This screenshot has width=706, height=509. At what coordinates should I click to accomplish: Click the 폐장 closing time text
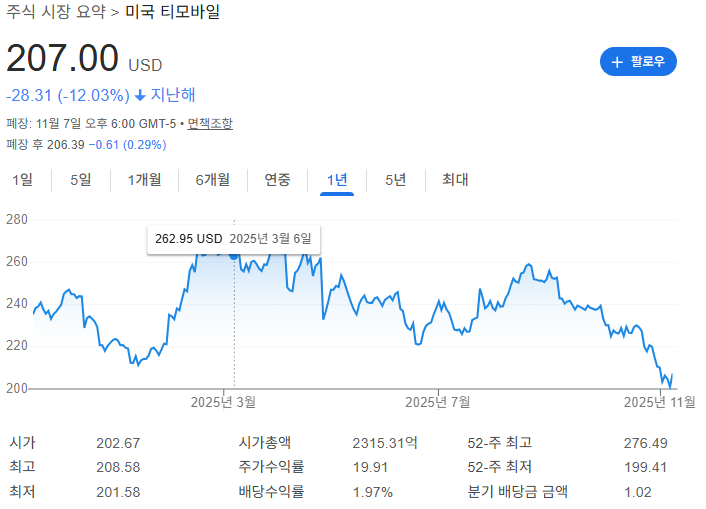tap(91, 123)
